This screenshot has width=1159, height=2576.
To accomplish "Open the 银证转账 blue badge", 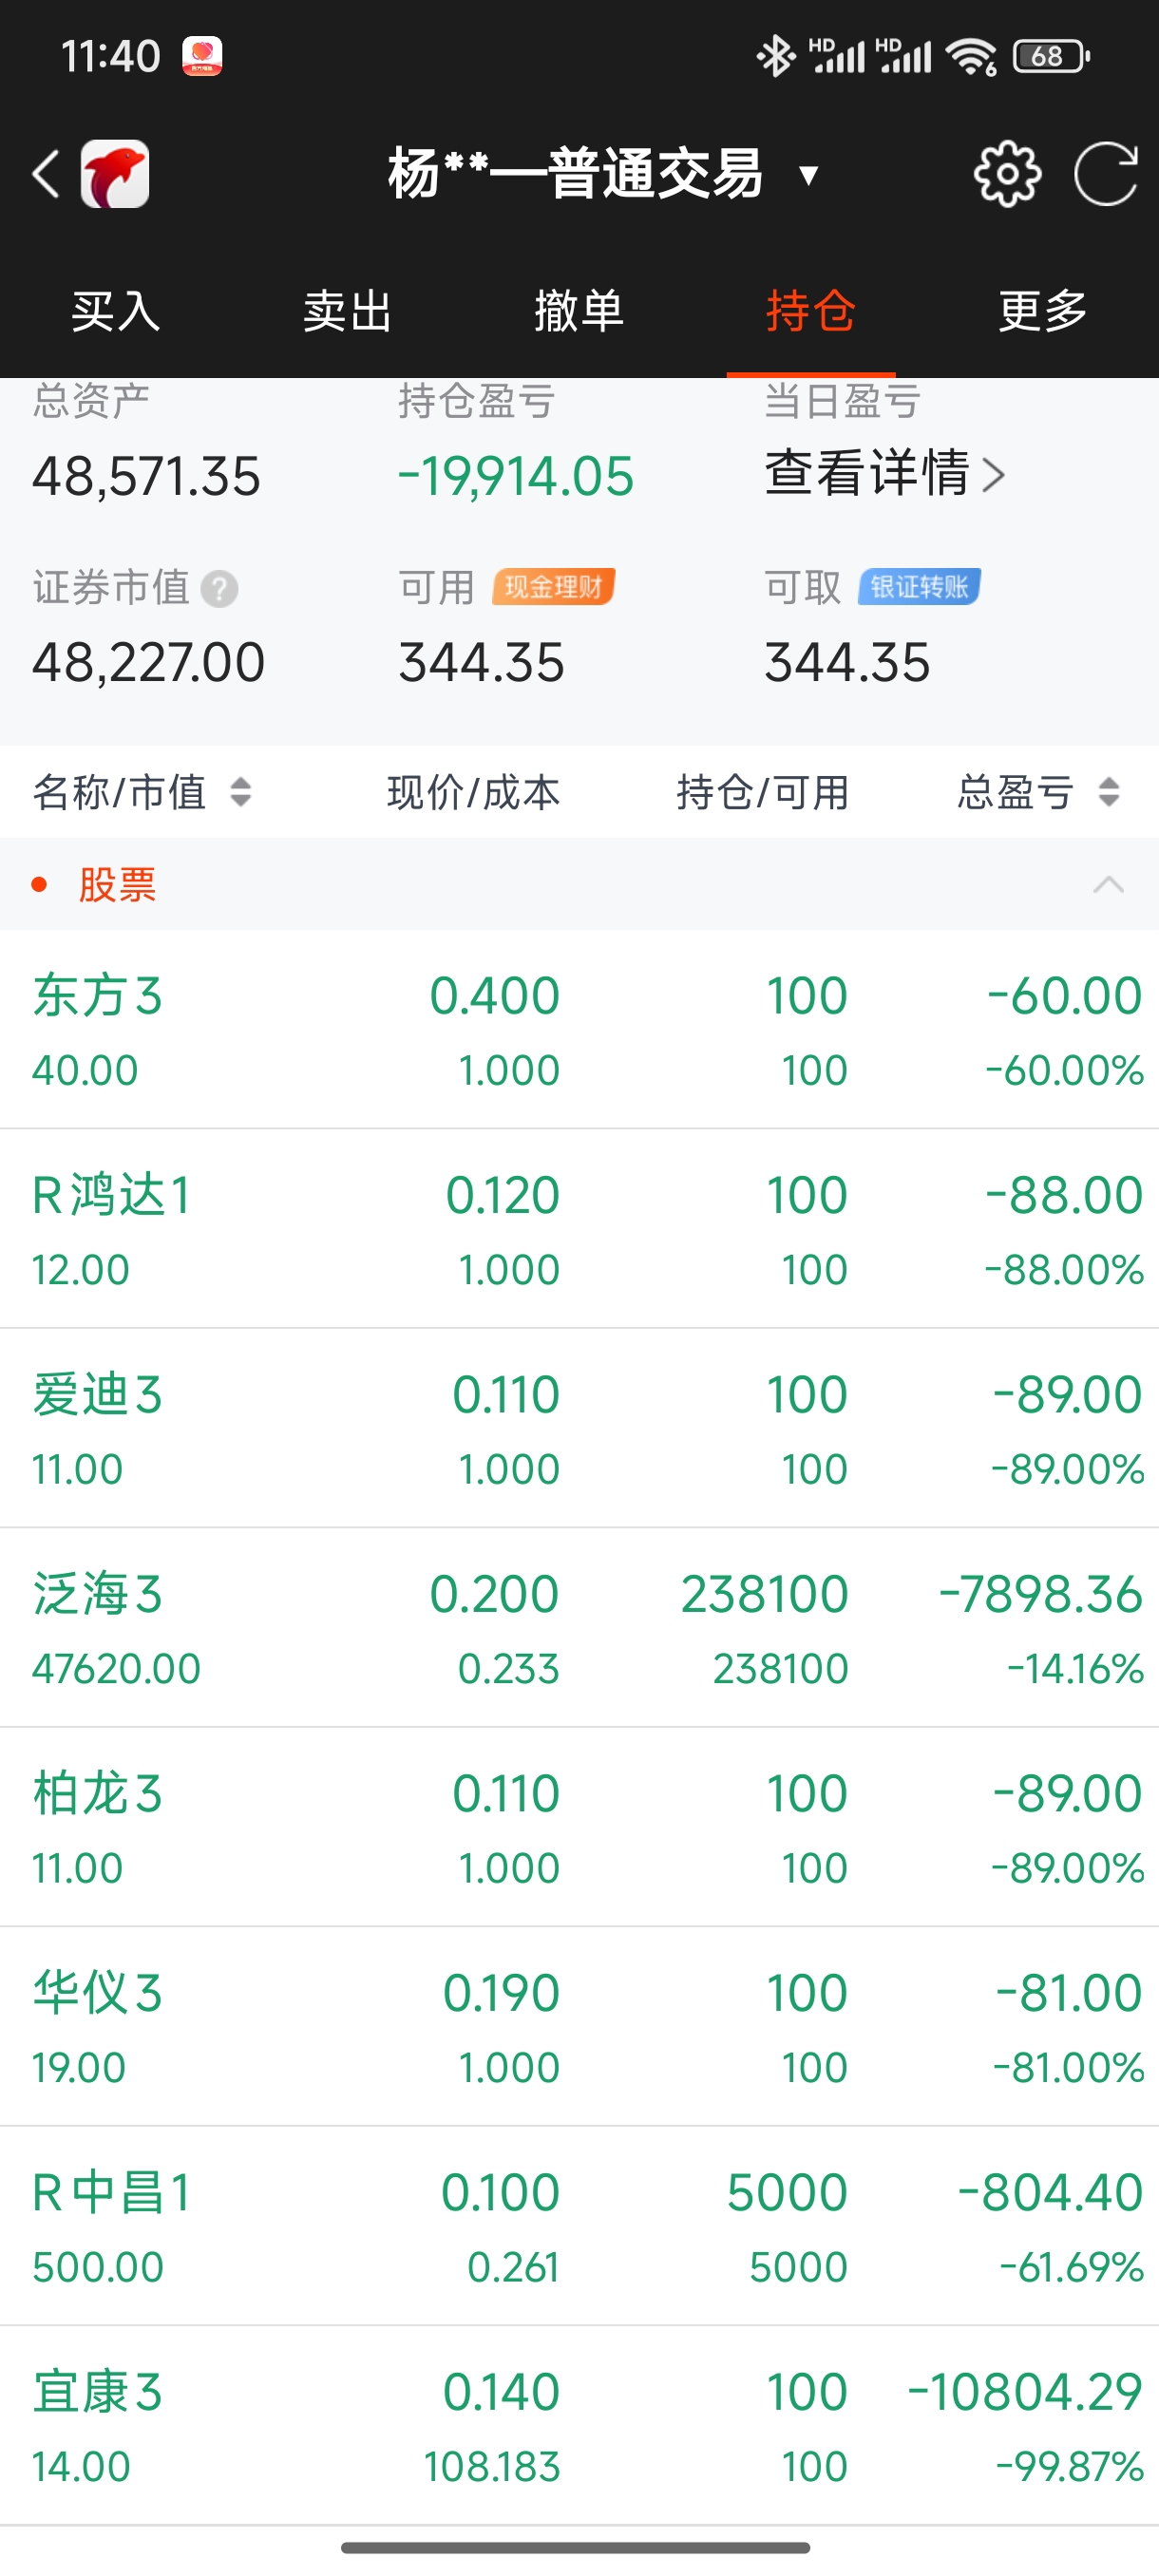I will pos(919,587).
